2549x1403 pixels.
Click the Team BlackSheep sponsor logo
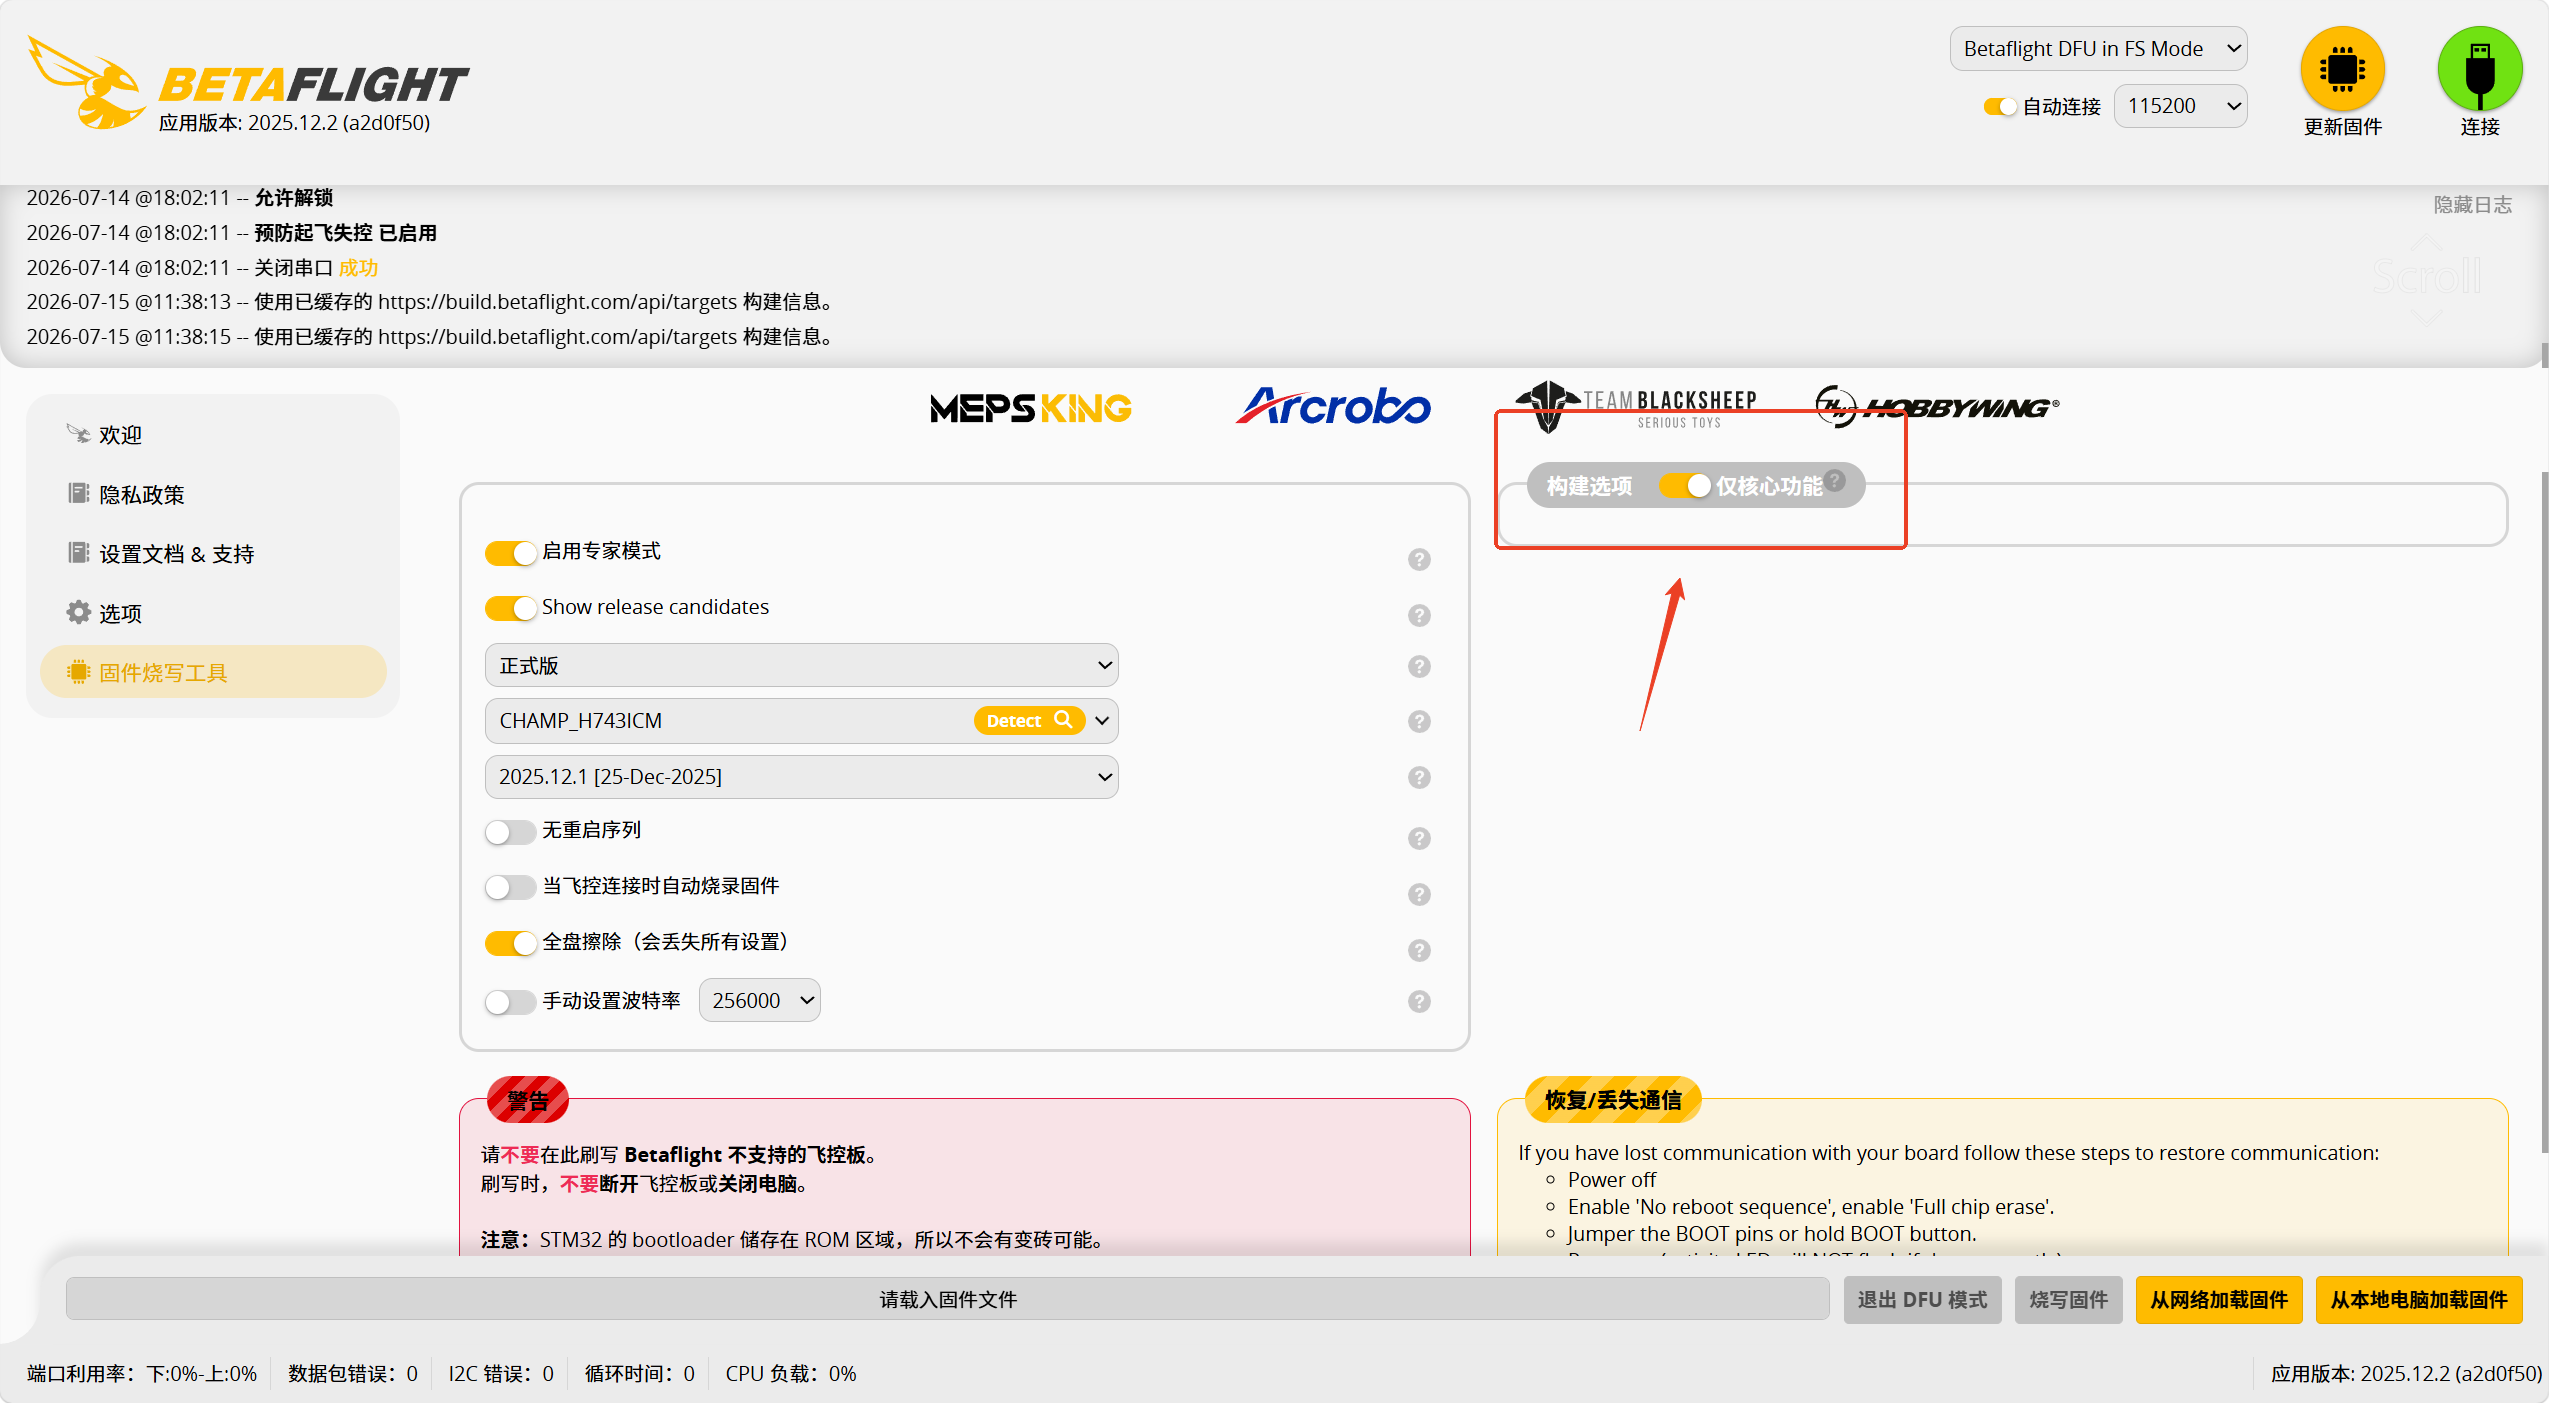1637,407
